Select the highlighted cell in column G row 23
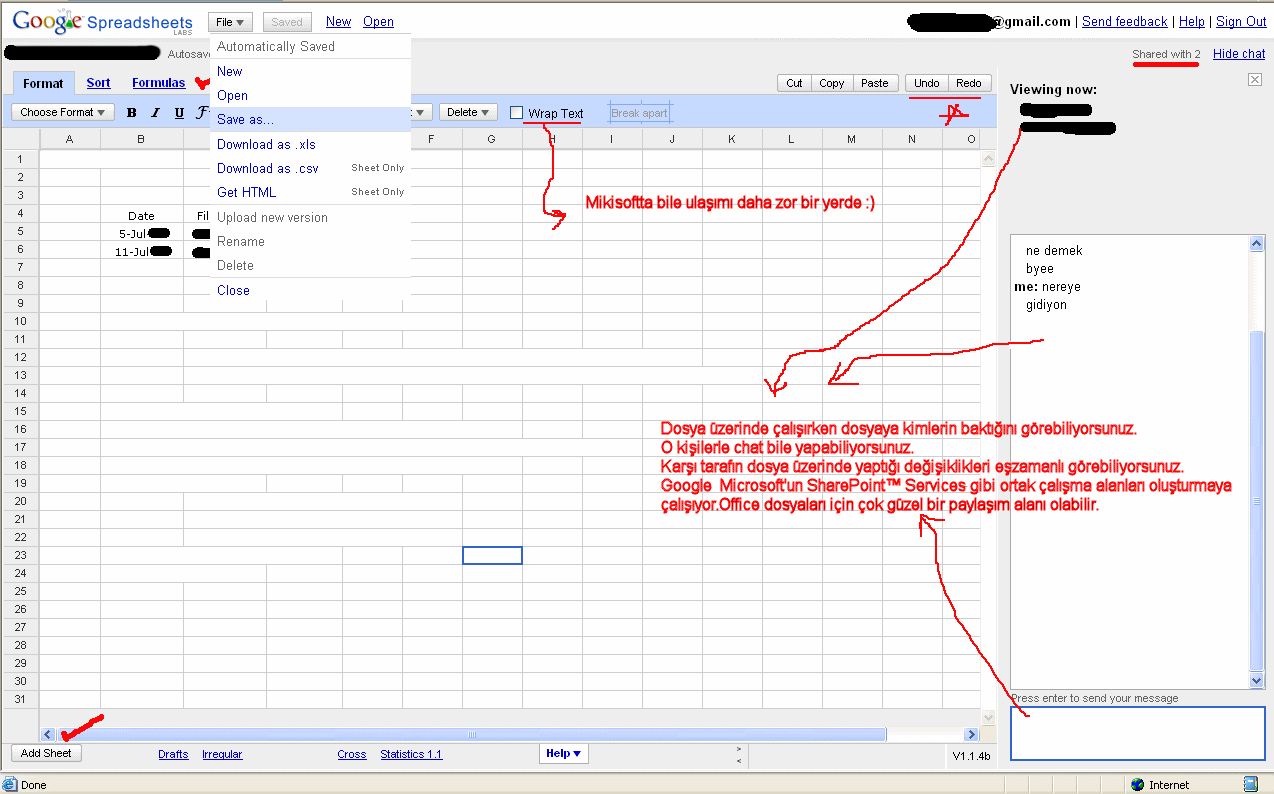 pos(492,555)
